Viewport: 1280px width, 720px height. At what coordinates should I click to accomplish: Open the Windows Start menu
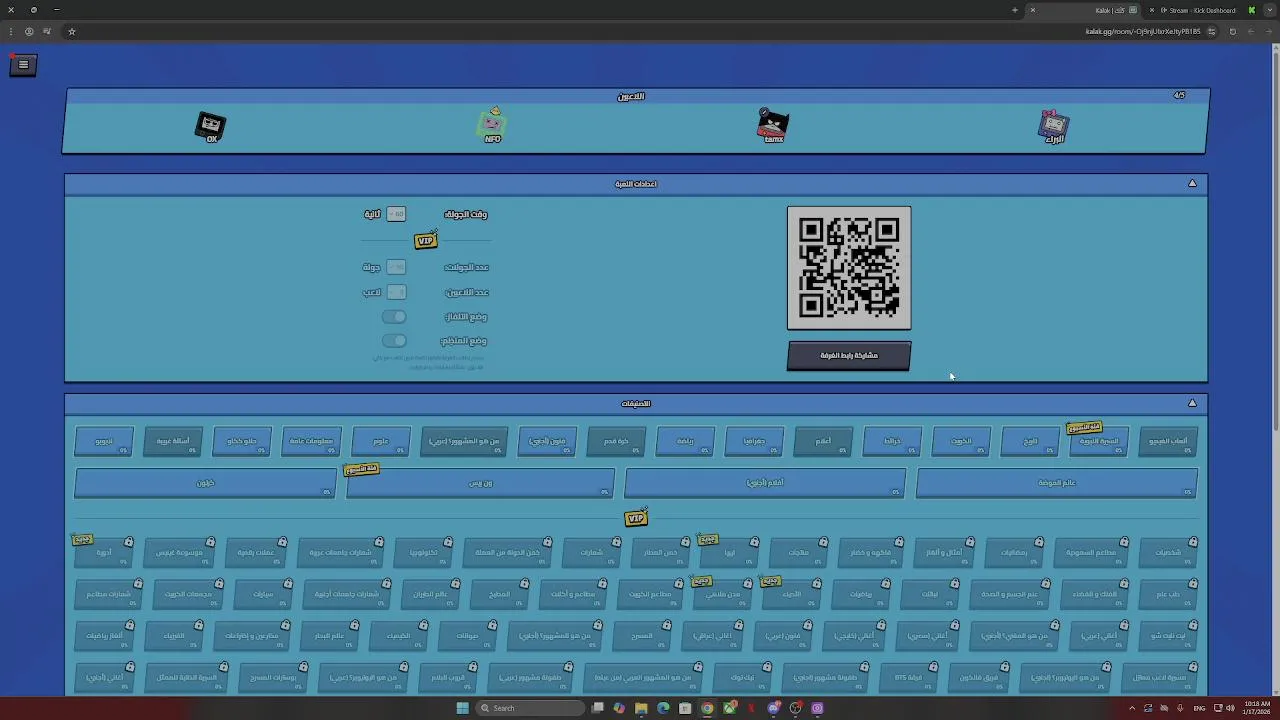pos(462,708)
